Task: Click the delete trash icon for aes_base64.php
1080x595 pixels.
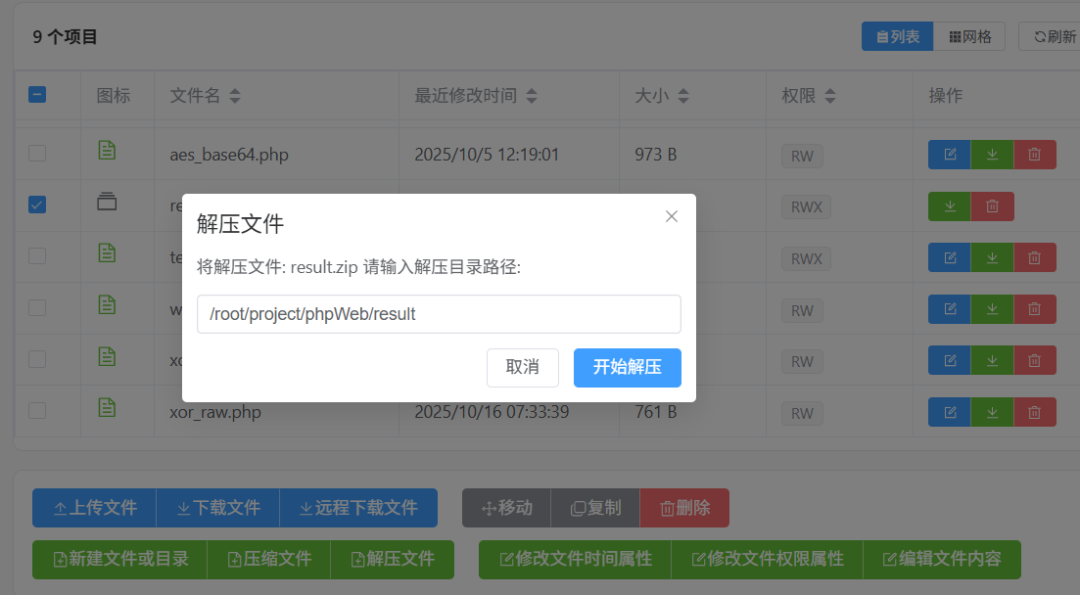Action: pyautogui.click(x=1035, y=154)
